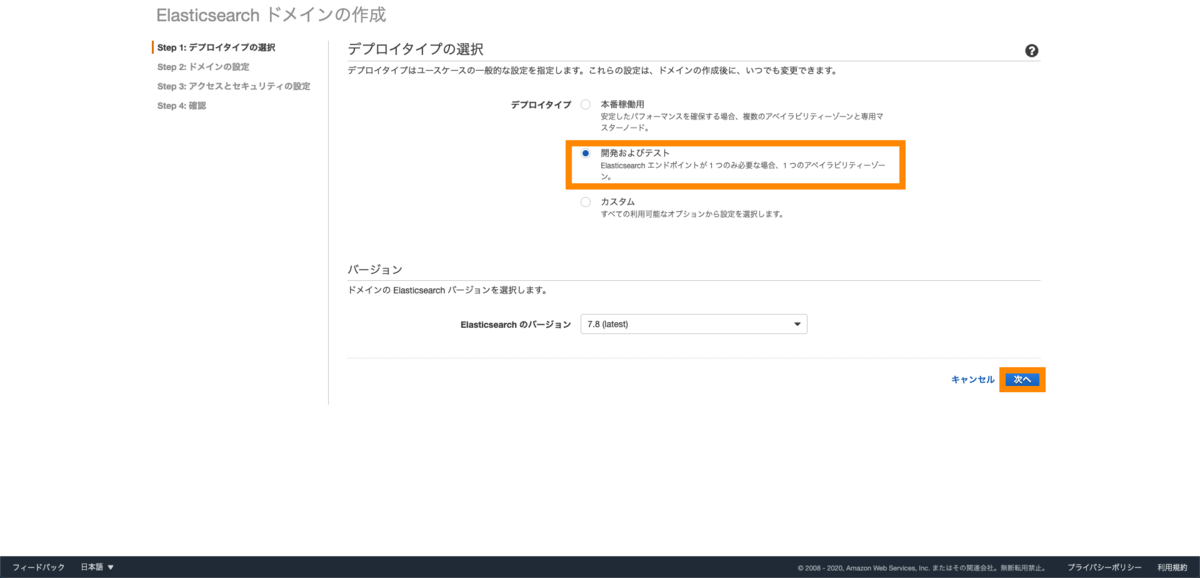Select the 開発およびテスト radio button

click(586, 153)
